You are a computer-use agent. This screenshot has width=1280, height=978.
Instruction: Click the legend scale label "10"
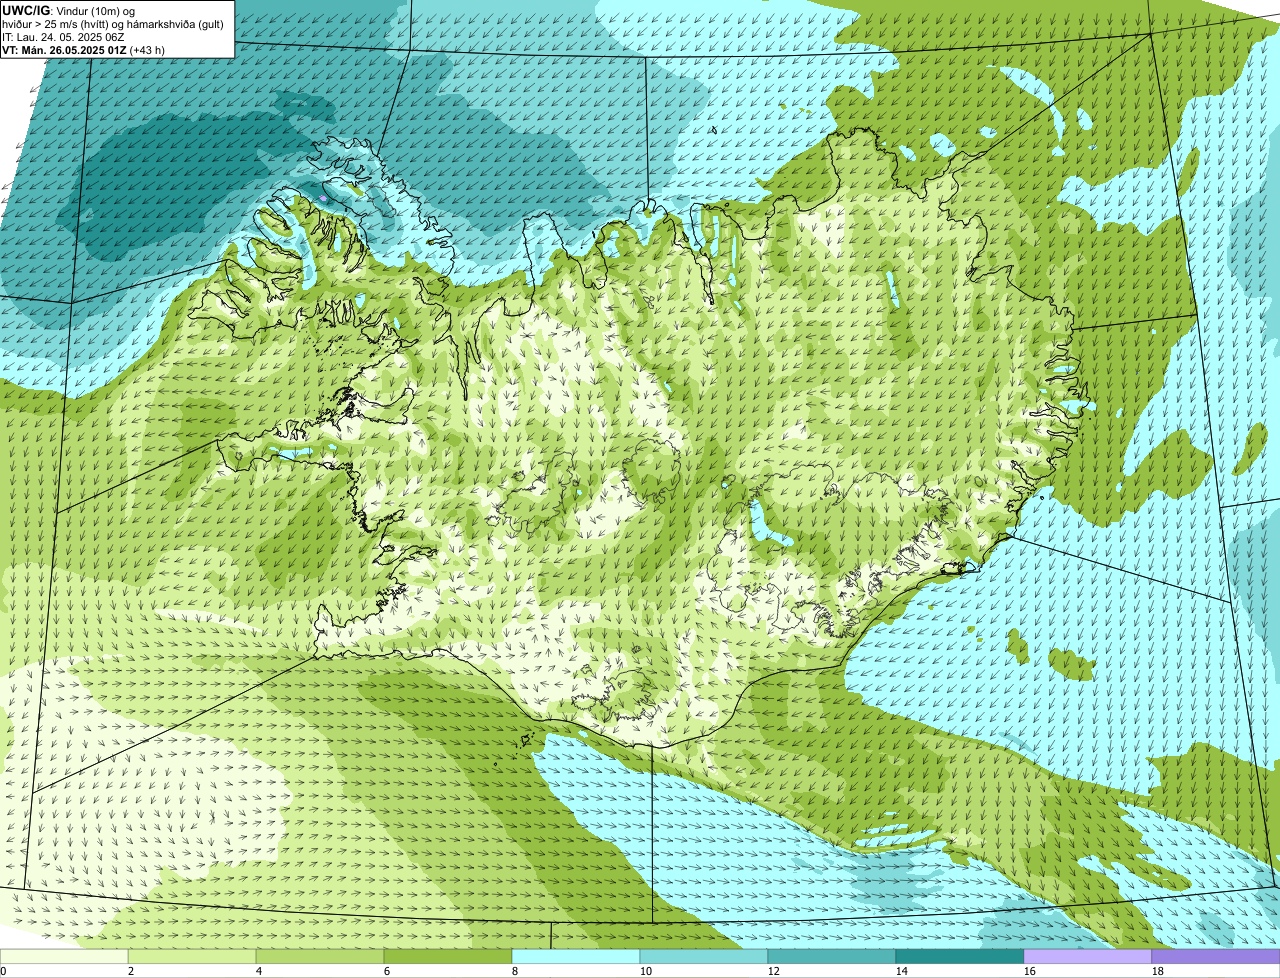pyautogui.click(x=645, y=971)
